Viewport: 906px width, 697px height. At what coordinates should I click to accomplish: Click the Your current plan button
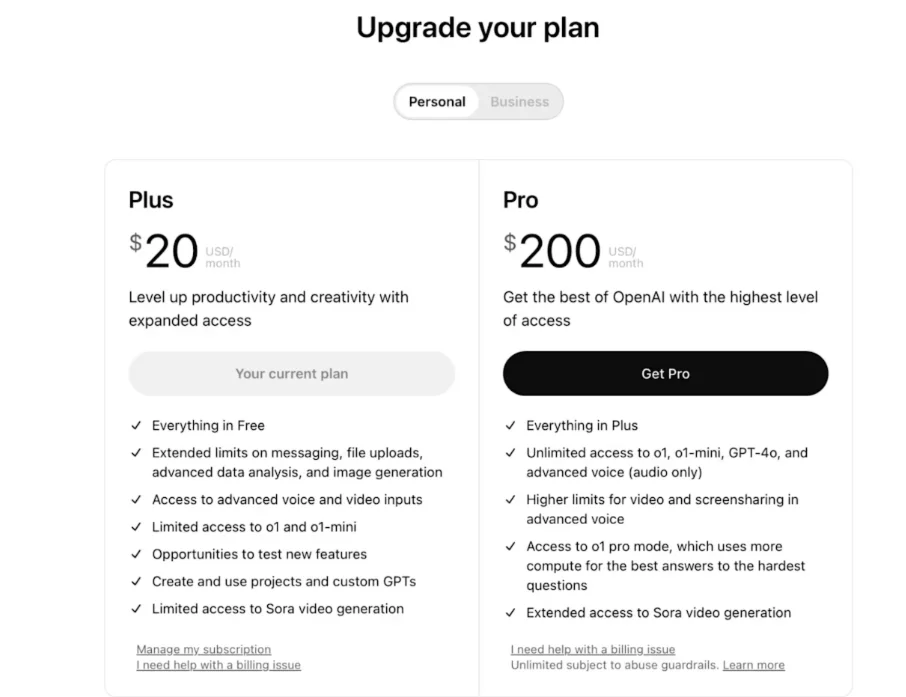tap(292, 373)
